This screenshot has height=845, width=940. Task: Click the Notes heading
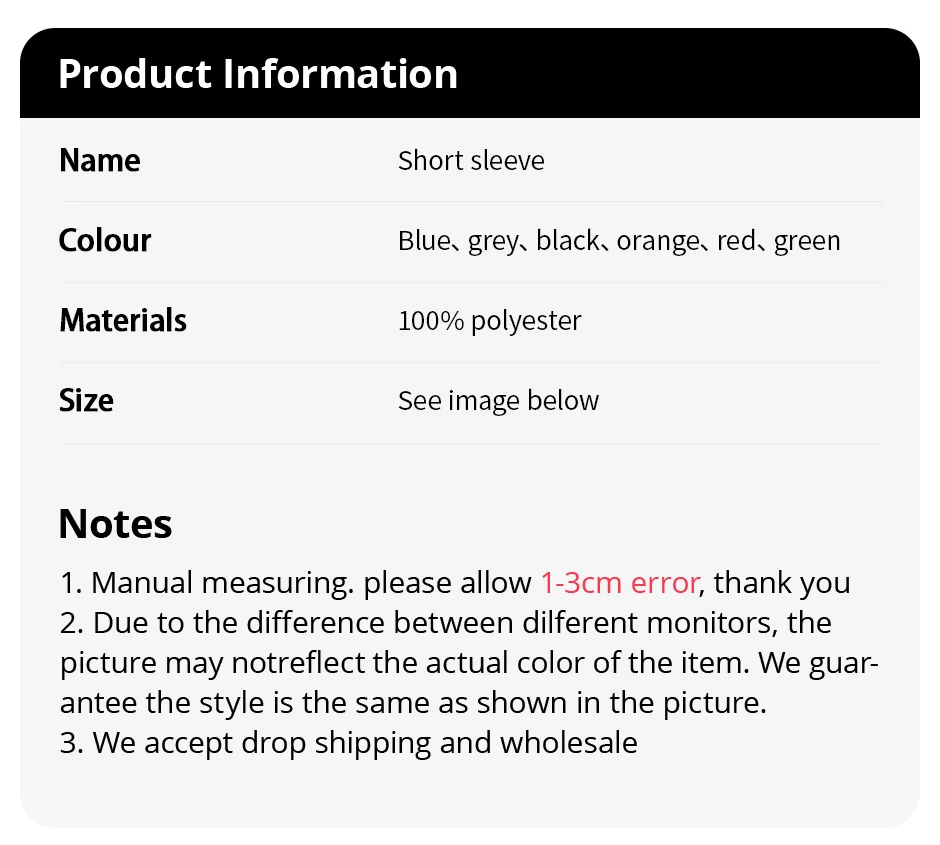point(116,524)
